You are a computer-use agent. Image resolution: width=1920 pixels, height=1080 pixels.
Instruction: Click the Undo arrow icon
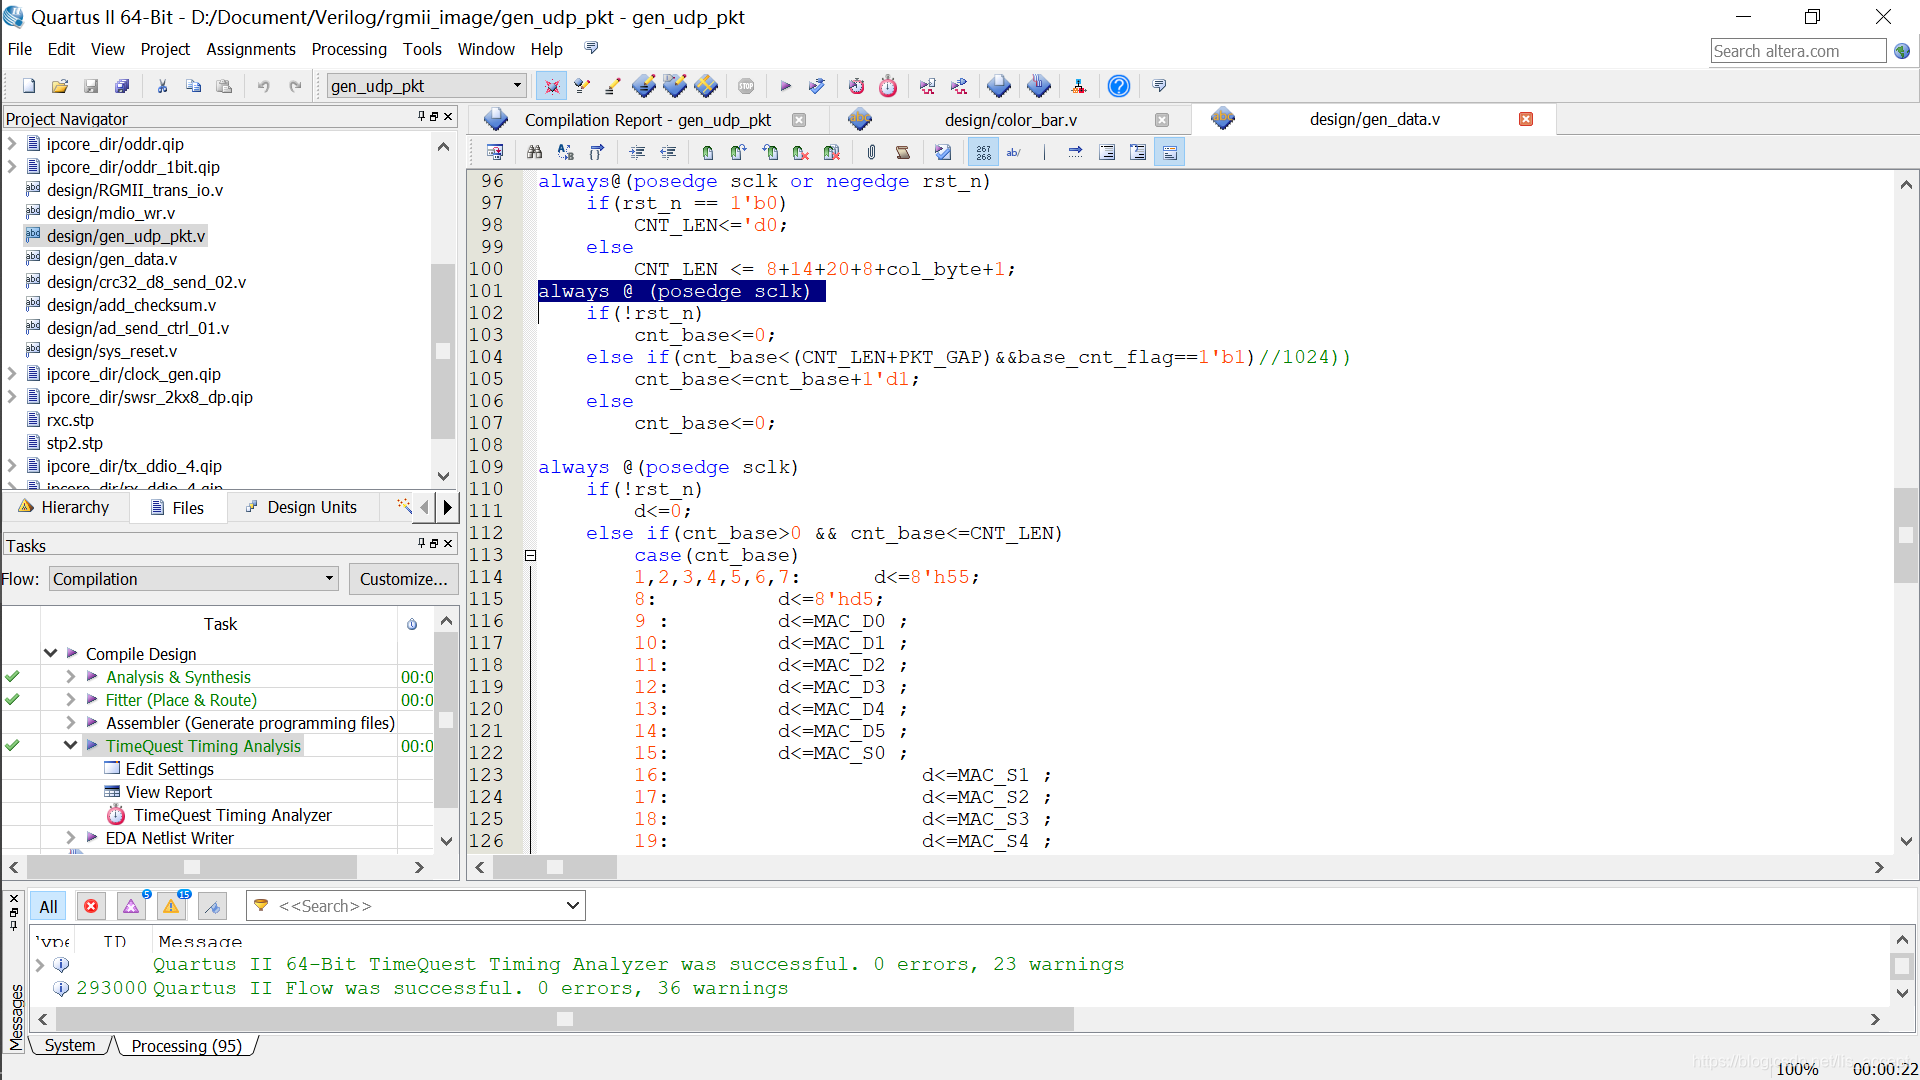click(x=264, y=86)
